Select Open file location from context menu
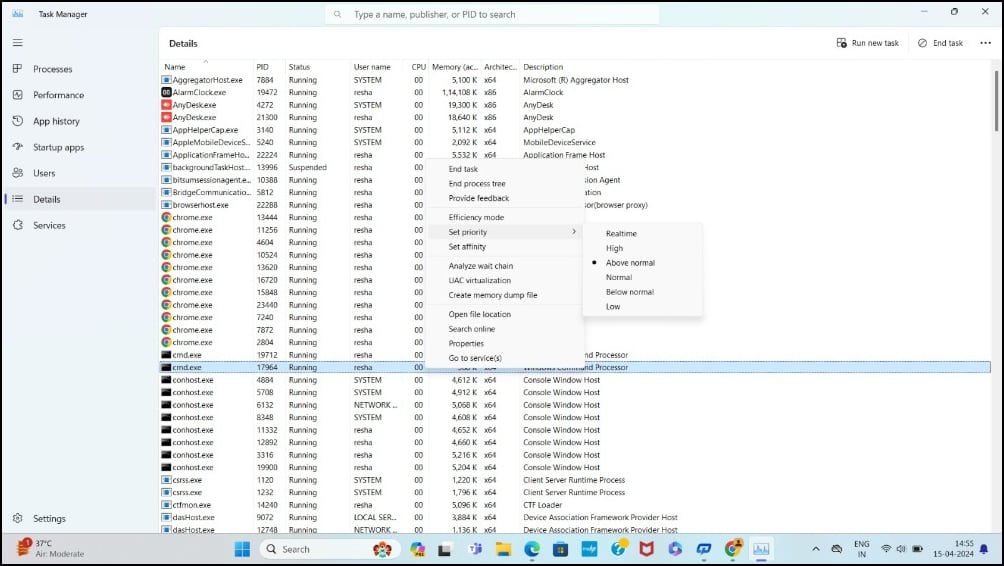This screenshot has width=1004, height=566. coord(479,314)
